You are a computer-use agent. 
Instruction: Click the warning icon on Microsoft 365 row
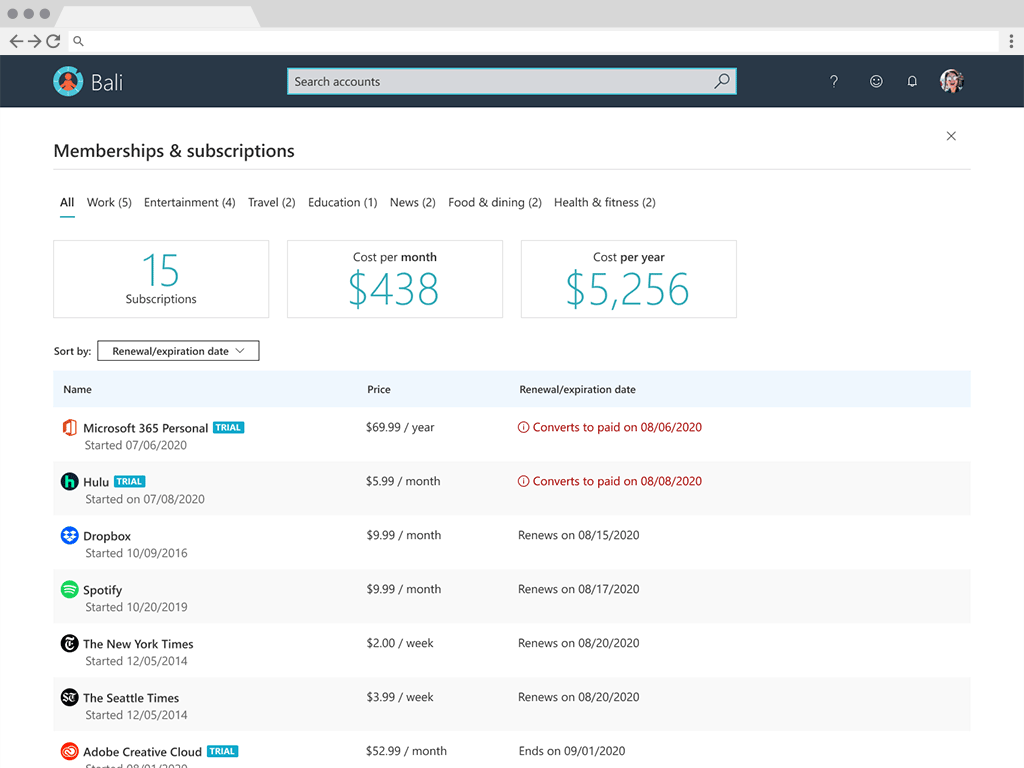523,427
